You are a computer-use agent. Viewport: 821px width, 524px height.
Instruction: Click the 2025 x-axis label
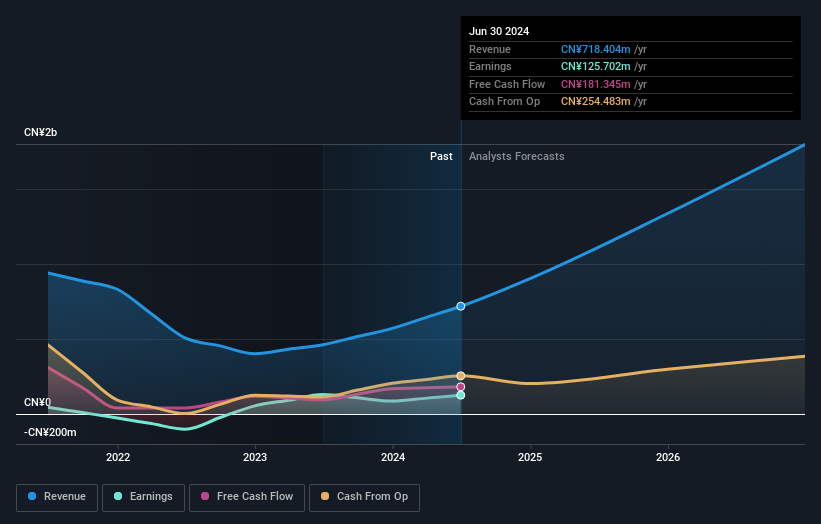coord(530,457)
